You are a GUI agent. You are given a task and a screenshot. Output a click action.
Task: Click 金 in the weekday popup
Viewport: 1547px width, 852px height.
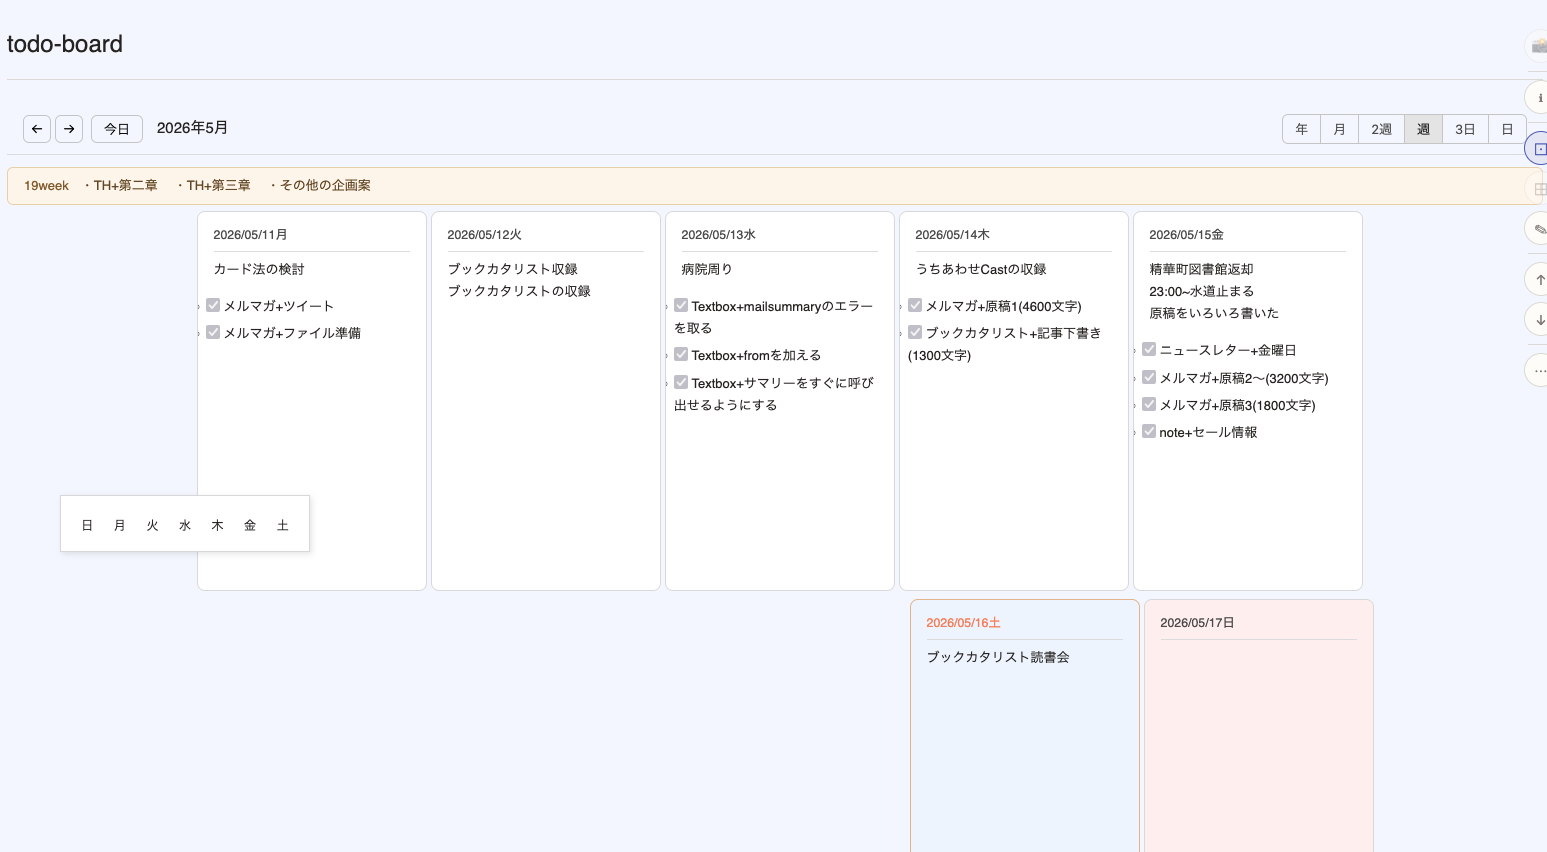pyautogui.click(x=250, y=525)
